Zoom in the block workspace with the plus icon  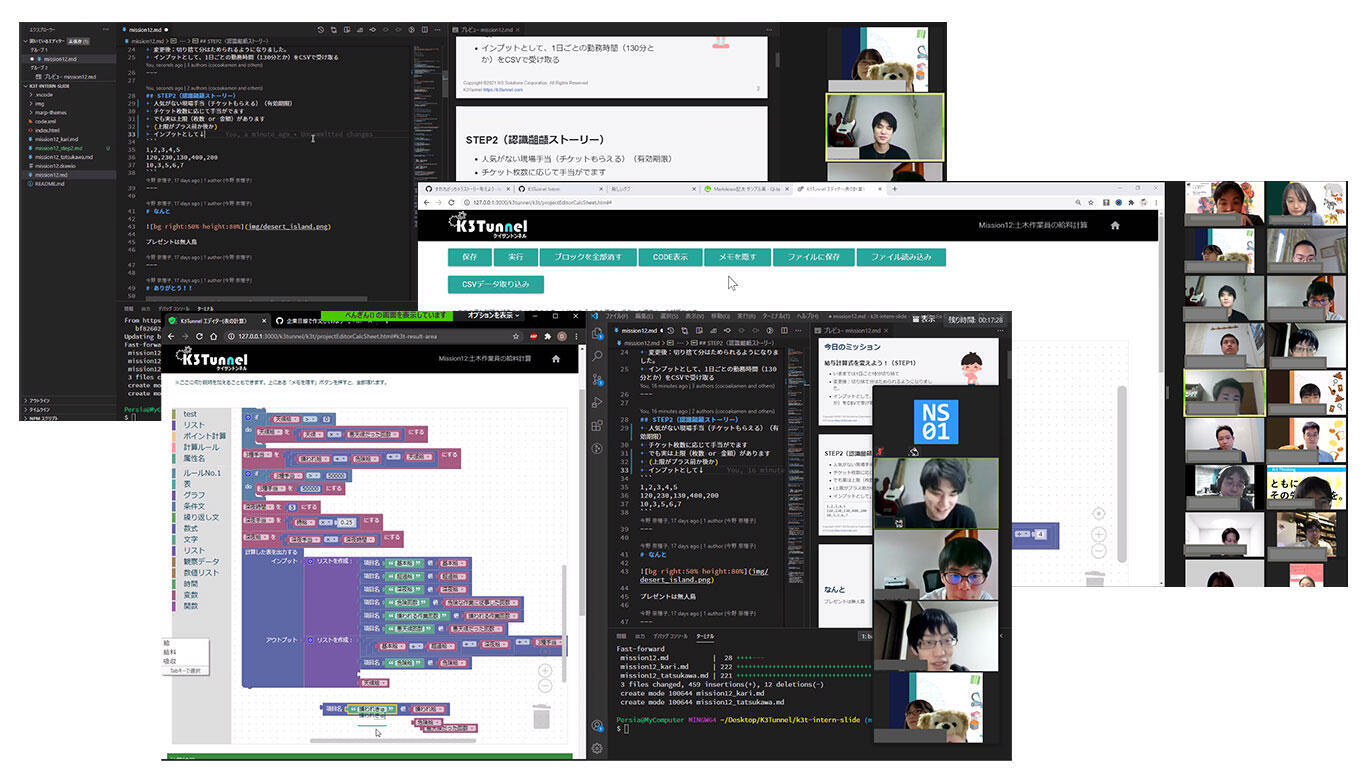click(x=545, y=671)
